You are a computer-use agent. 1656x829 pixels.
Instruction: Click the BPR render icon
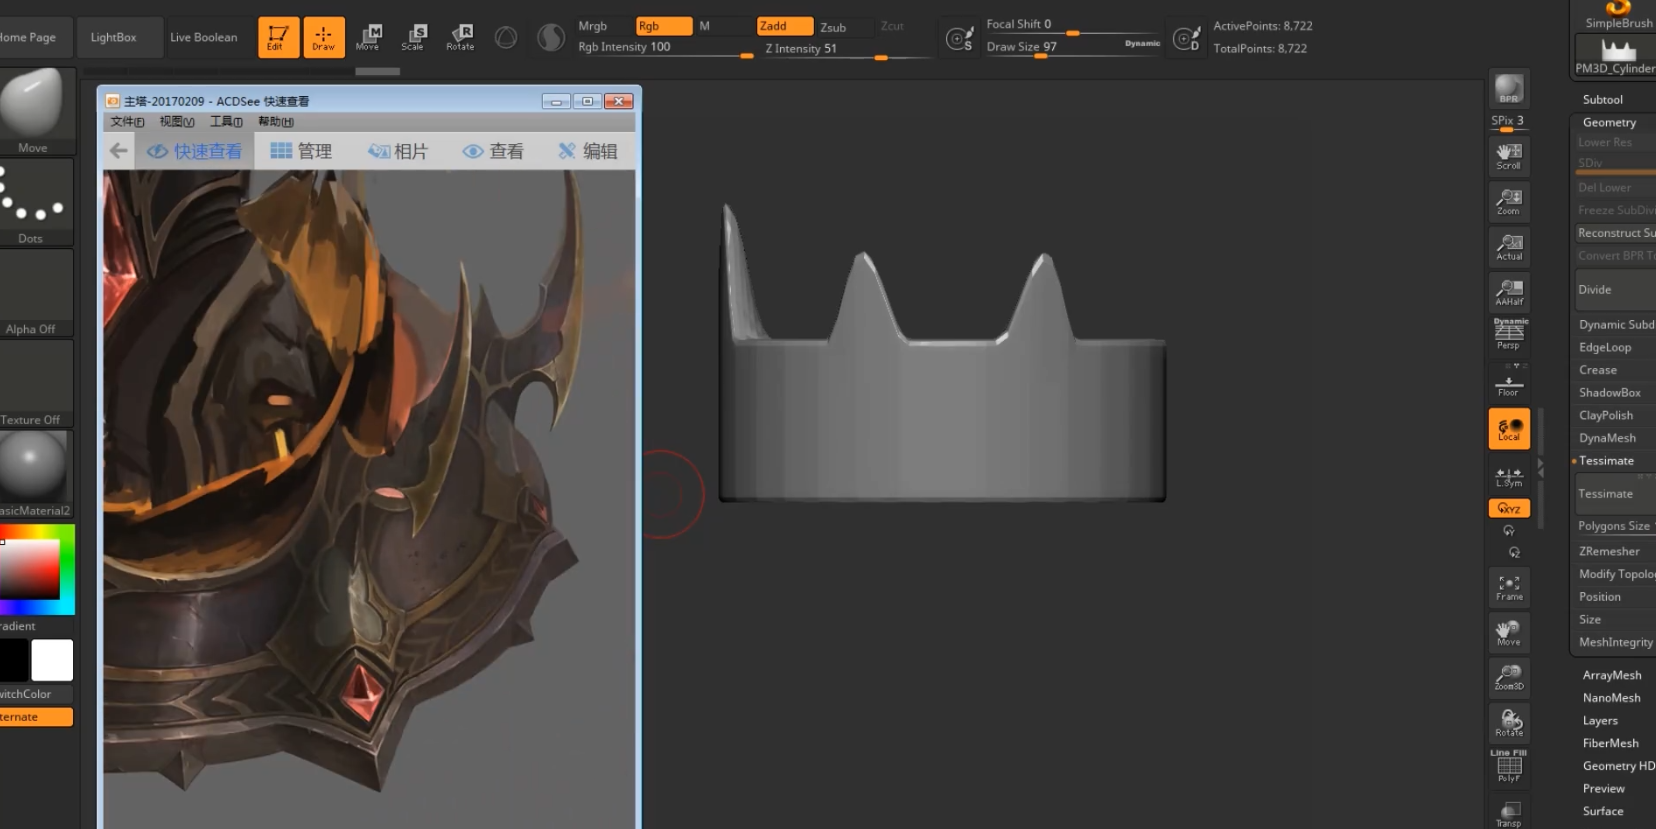coord(1509,89)
